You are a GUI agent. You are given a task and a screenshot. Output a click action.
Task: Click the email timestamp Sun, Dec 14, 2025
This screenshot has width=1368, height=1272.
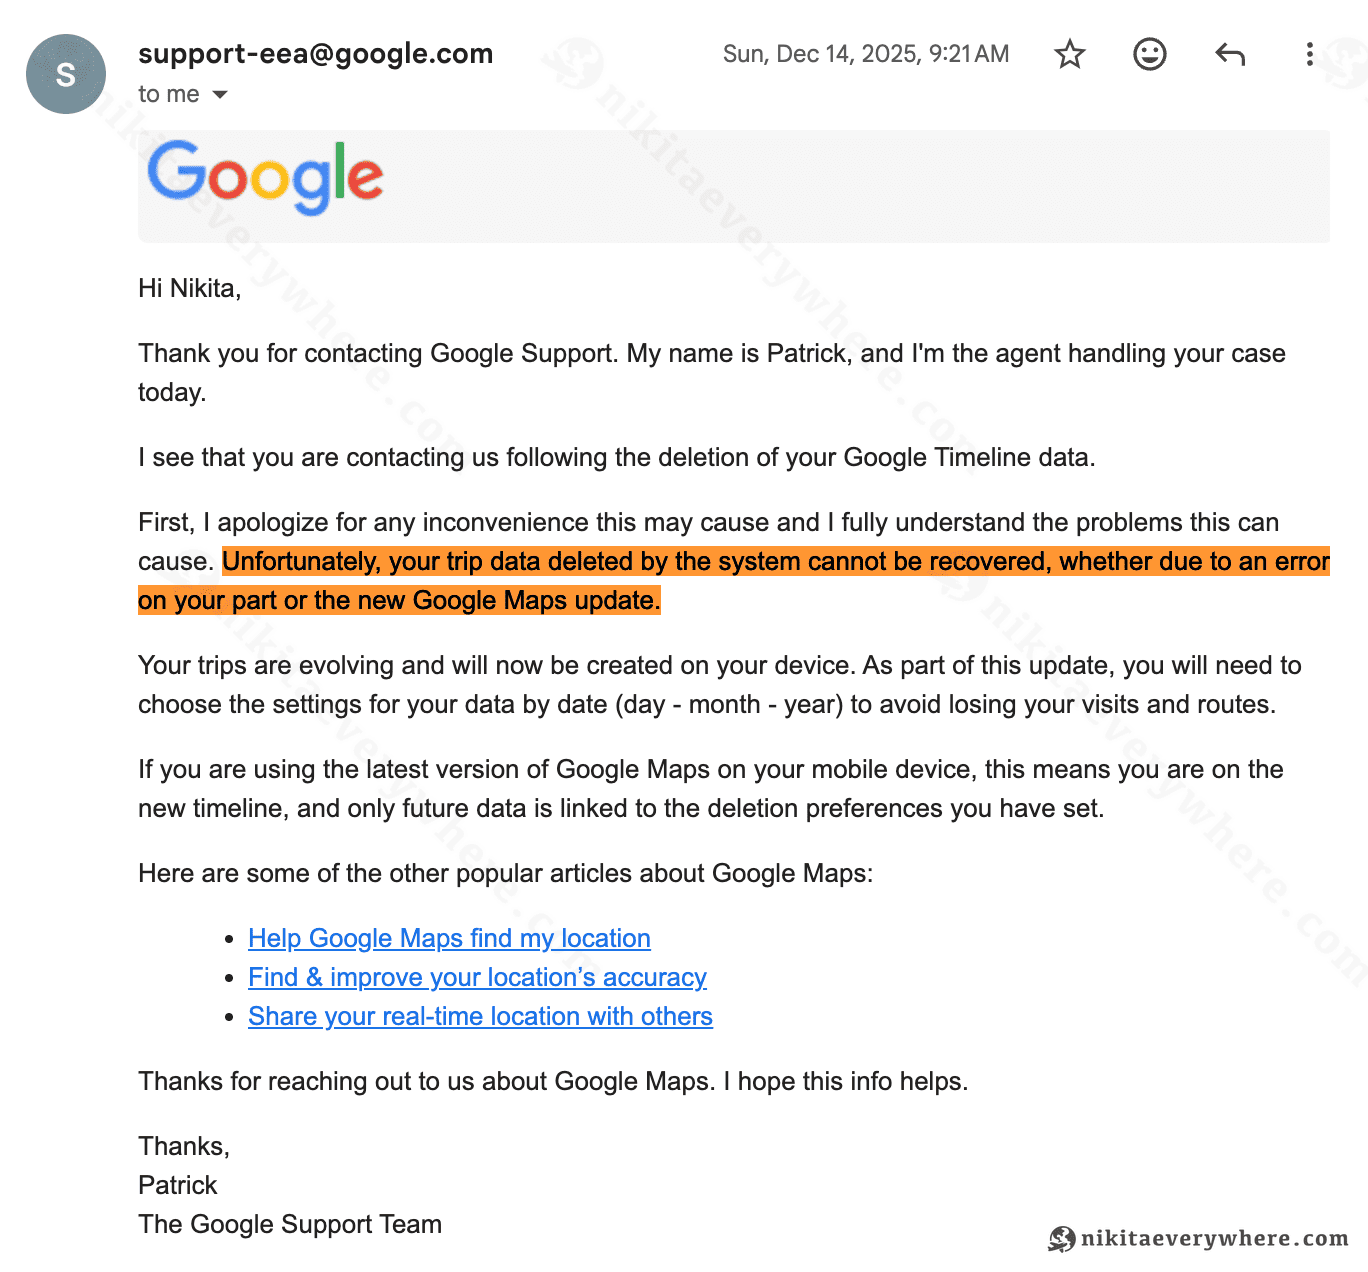[x=865, y=54]
